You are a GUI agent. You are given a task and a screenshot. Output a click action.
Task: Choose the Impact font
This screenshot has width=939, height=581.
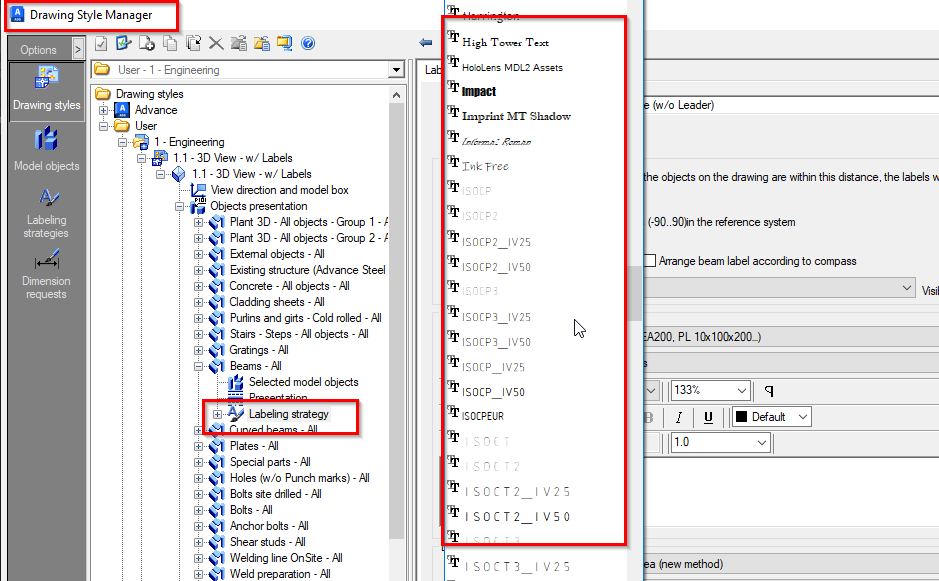coord(479,91)
